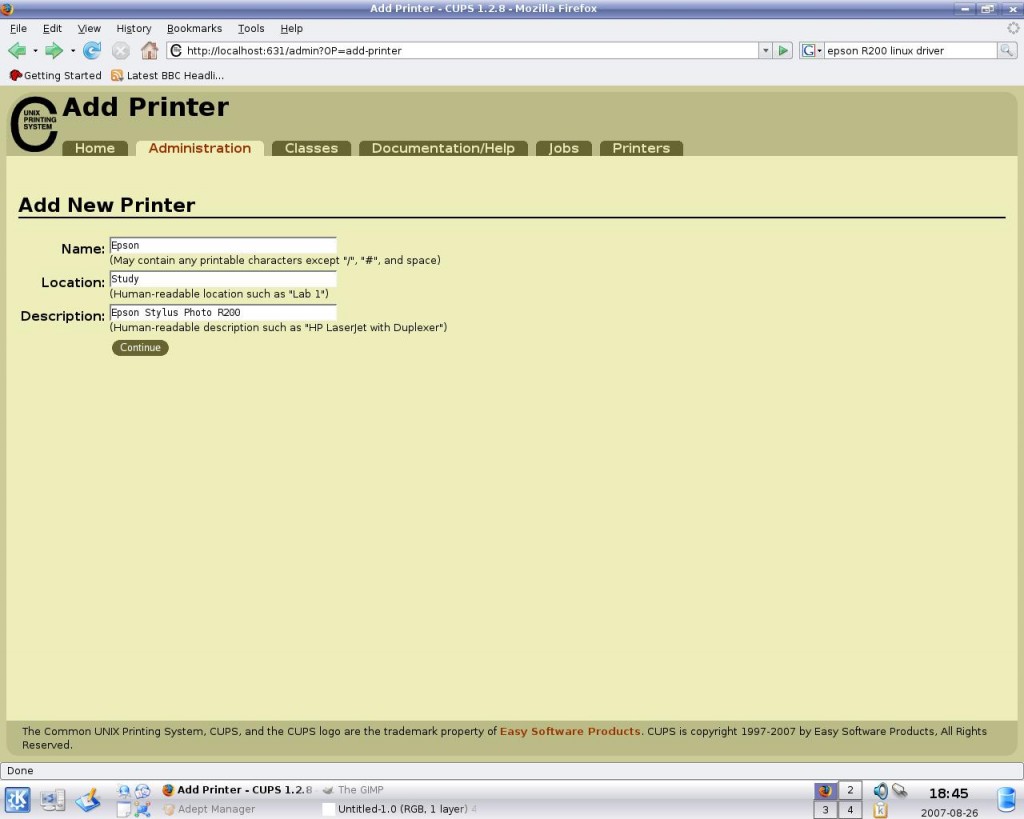The image size is (1024, 819).
Task: Open the Bookmarks menu
Action: click(194, 28)
